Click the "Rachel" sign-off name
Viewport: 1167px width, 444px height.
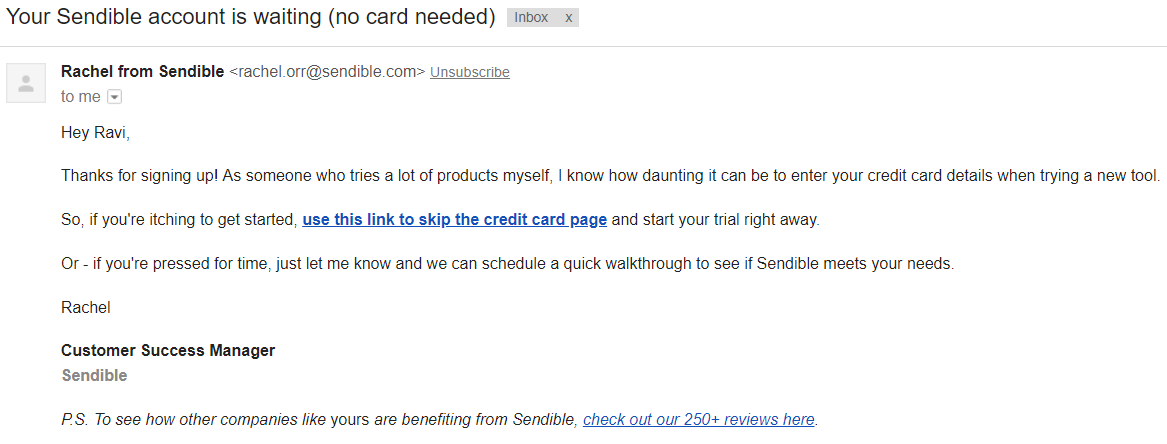85,307
